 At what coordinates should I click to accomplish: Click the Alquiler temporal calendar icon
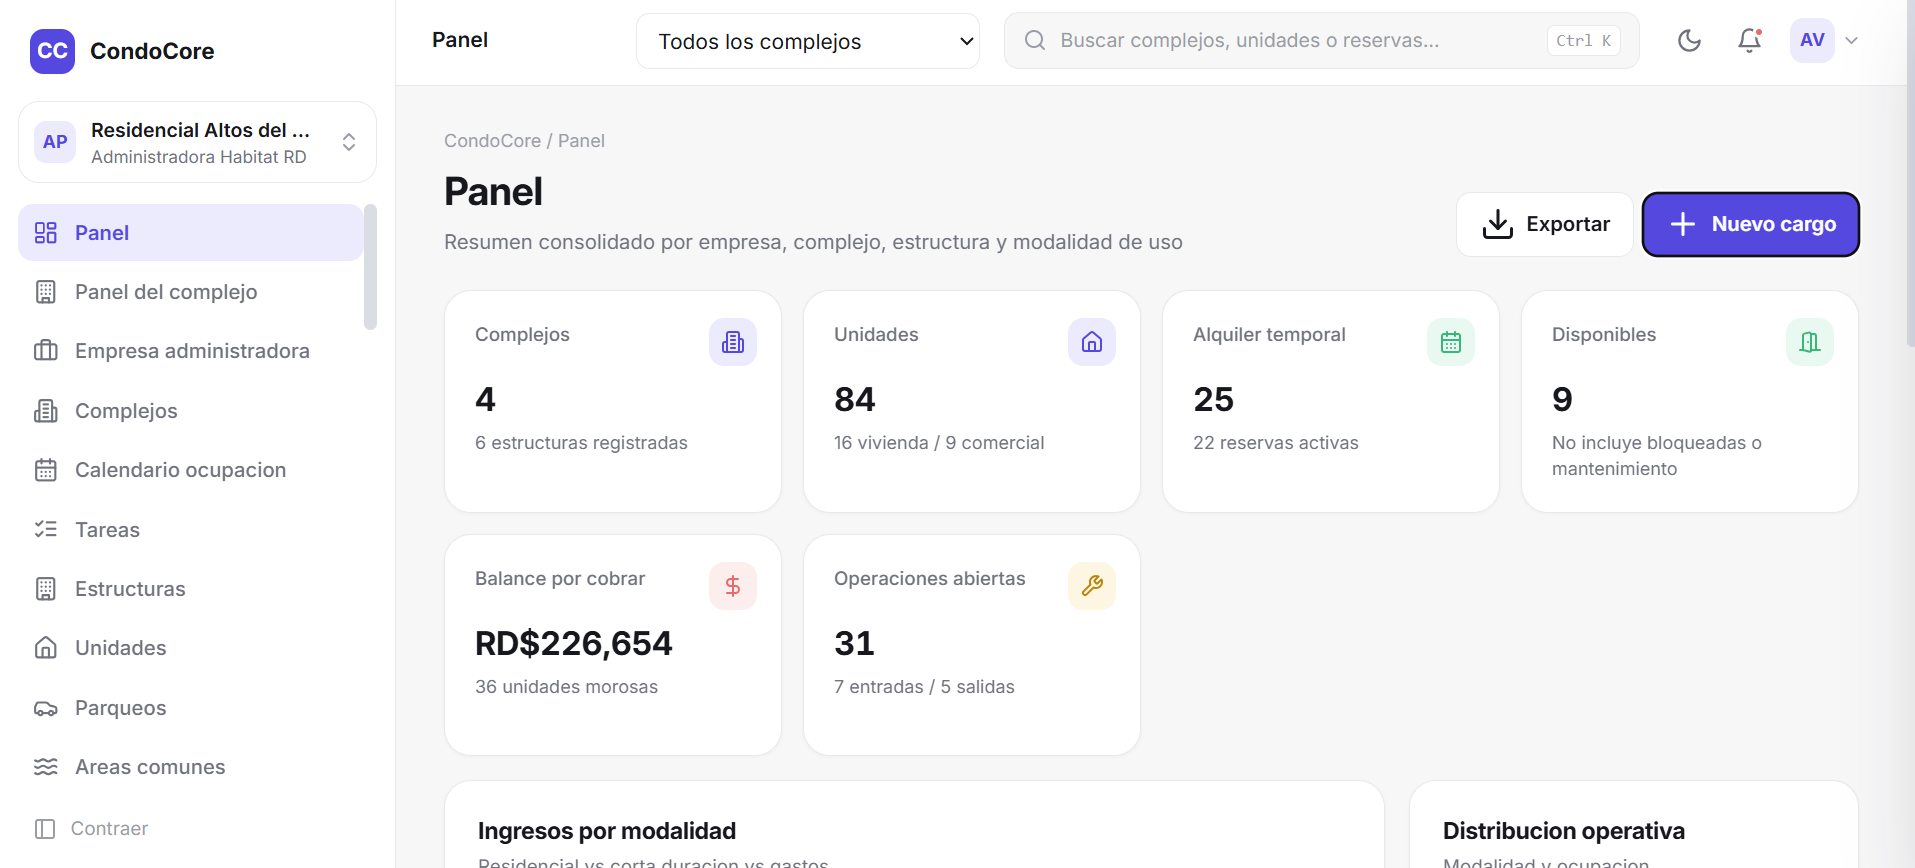coord(1451,342)
